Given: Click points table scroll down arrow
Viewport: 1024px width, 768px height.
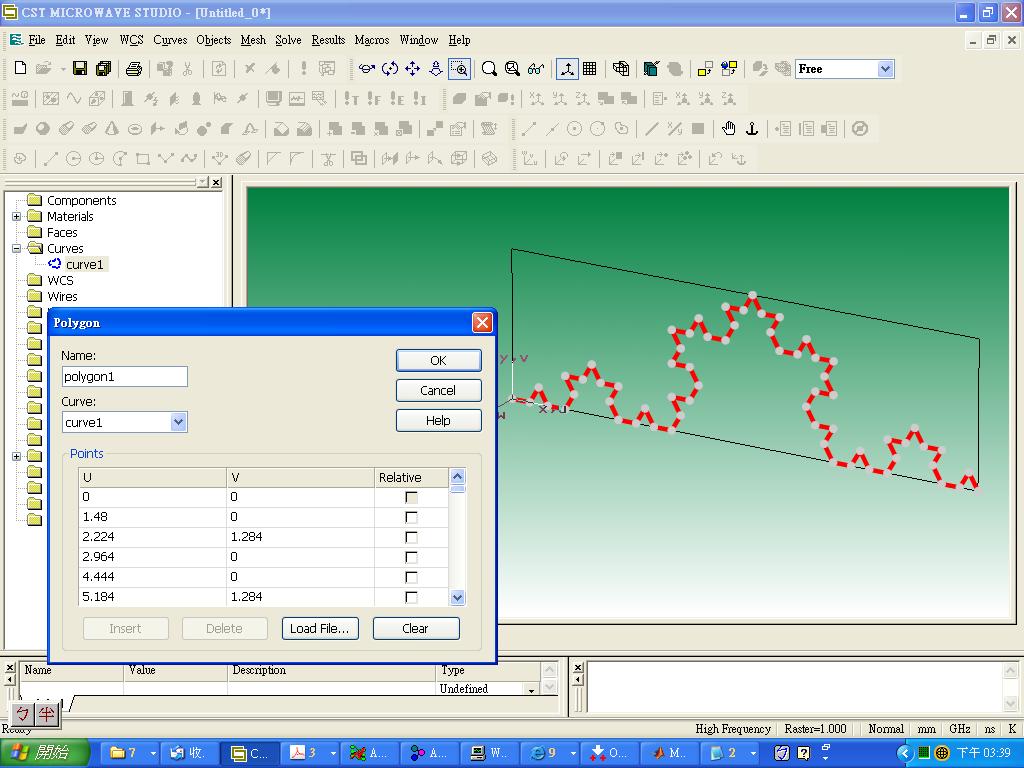Looking at the screenshot, I should pyautogui.click(x=457, y=597).
